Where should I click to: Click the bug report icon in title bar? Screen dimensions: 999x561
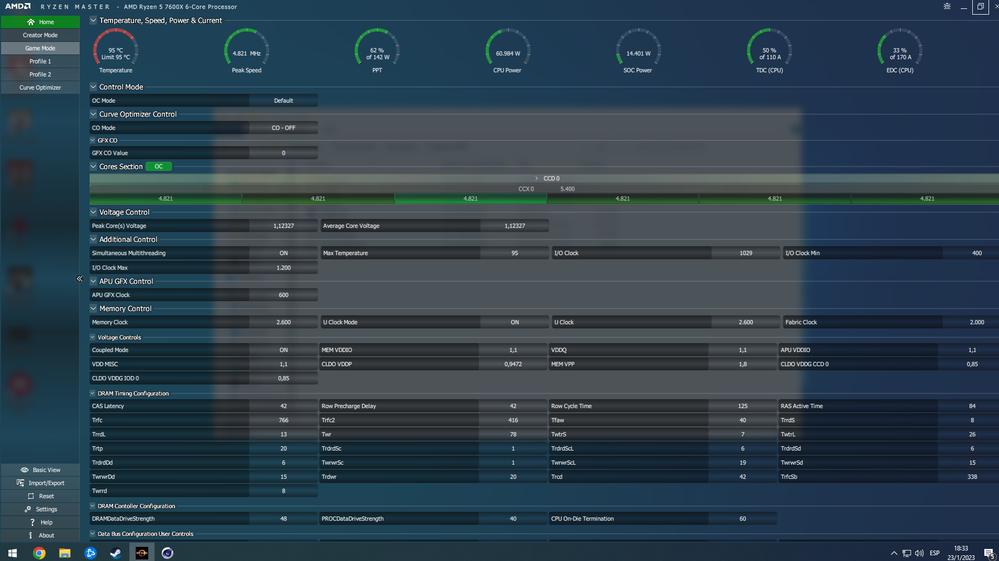(x=947, y=6)
